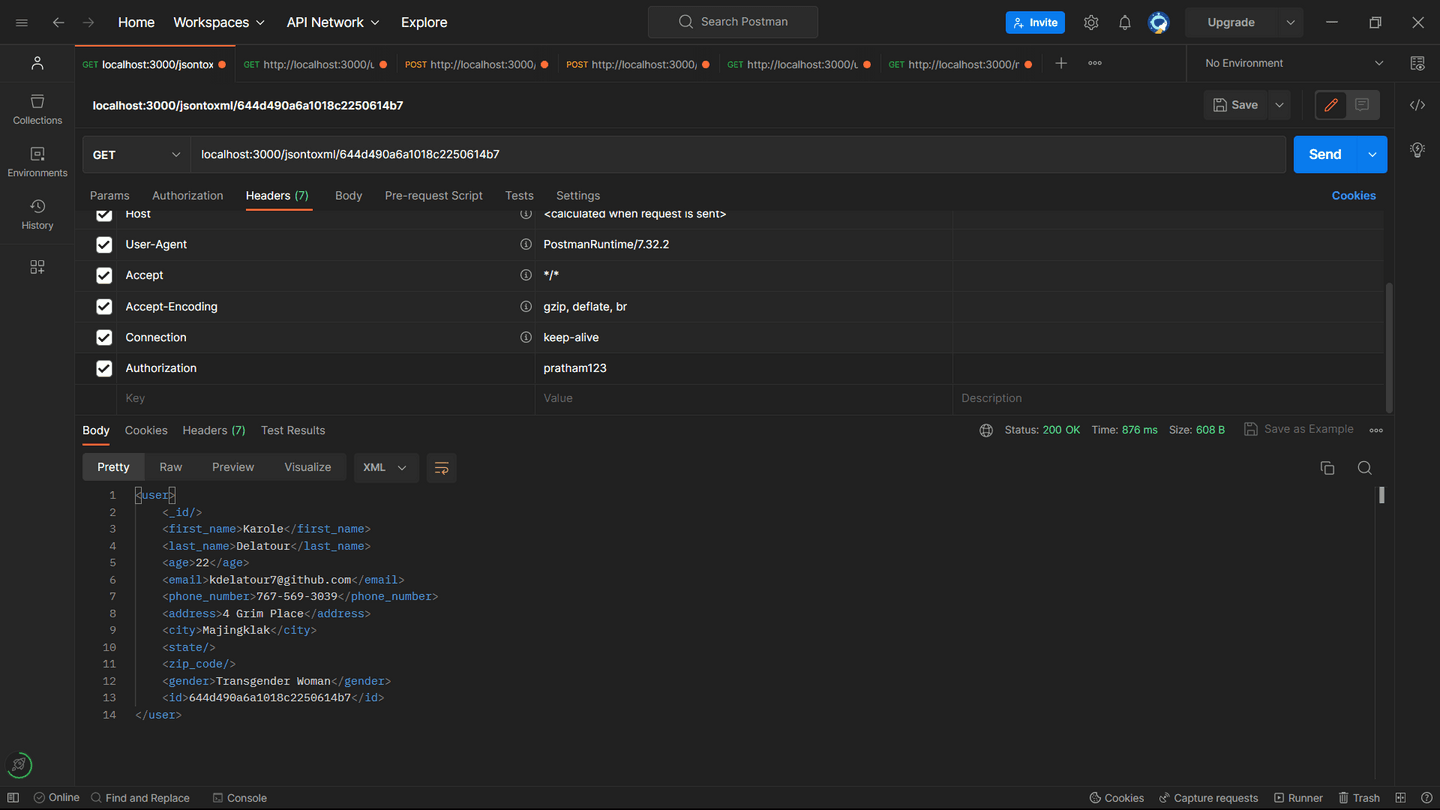Screen dimensions: 1440x810
Task: Open the lightbulb info icon
Action: coord(1417,150)
